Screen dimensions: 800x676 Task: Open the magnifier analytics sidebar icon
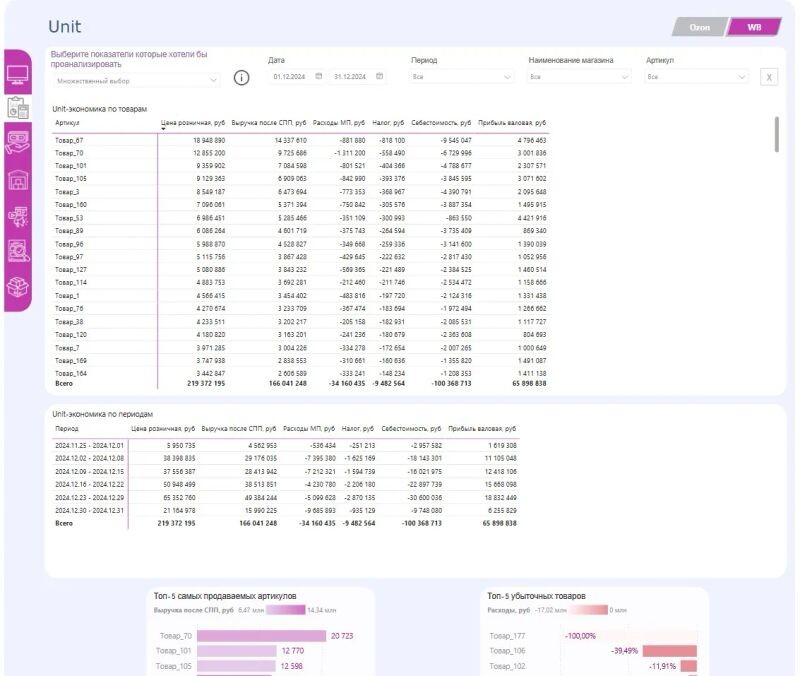pyautogui.click(x=18, y=251)
